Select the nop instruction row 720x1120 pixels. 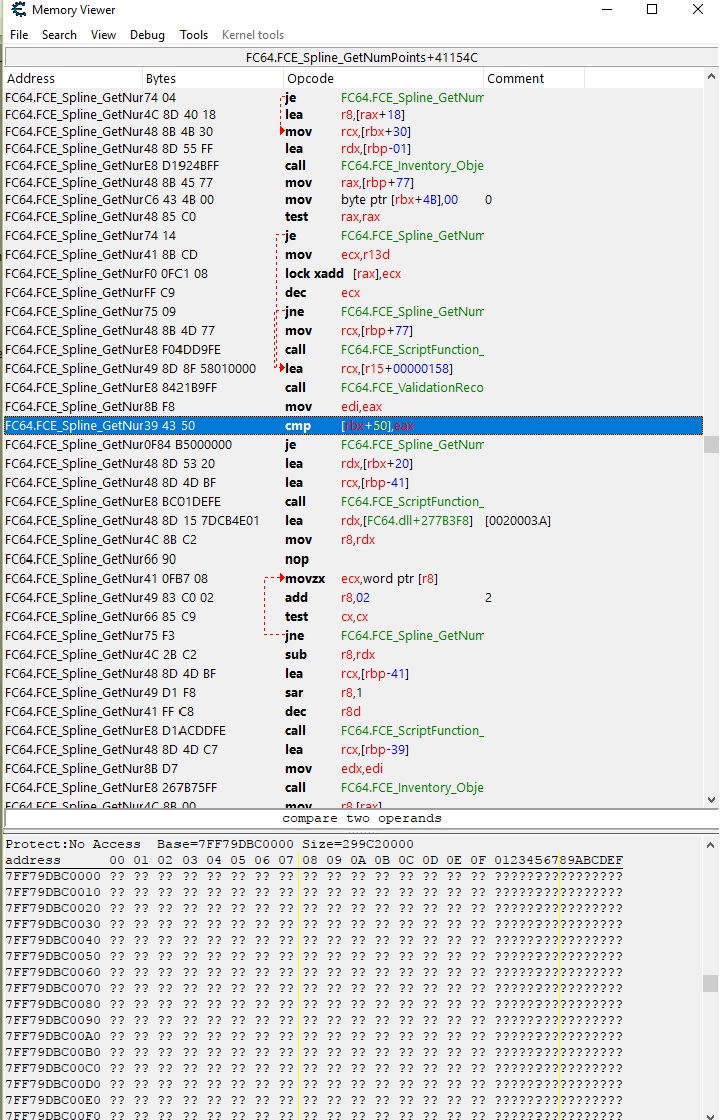(352, 560)
